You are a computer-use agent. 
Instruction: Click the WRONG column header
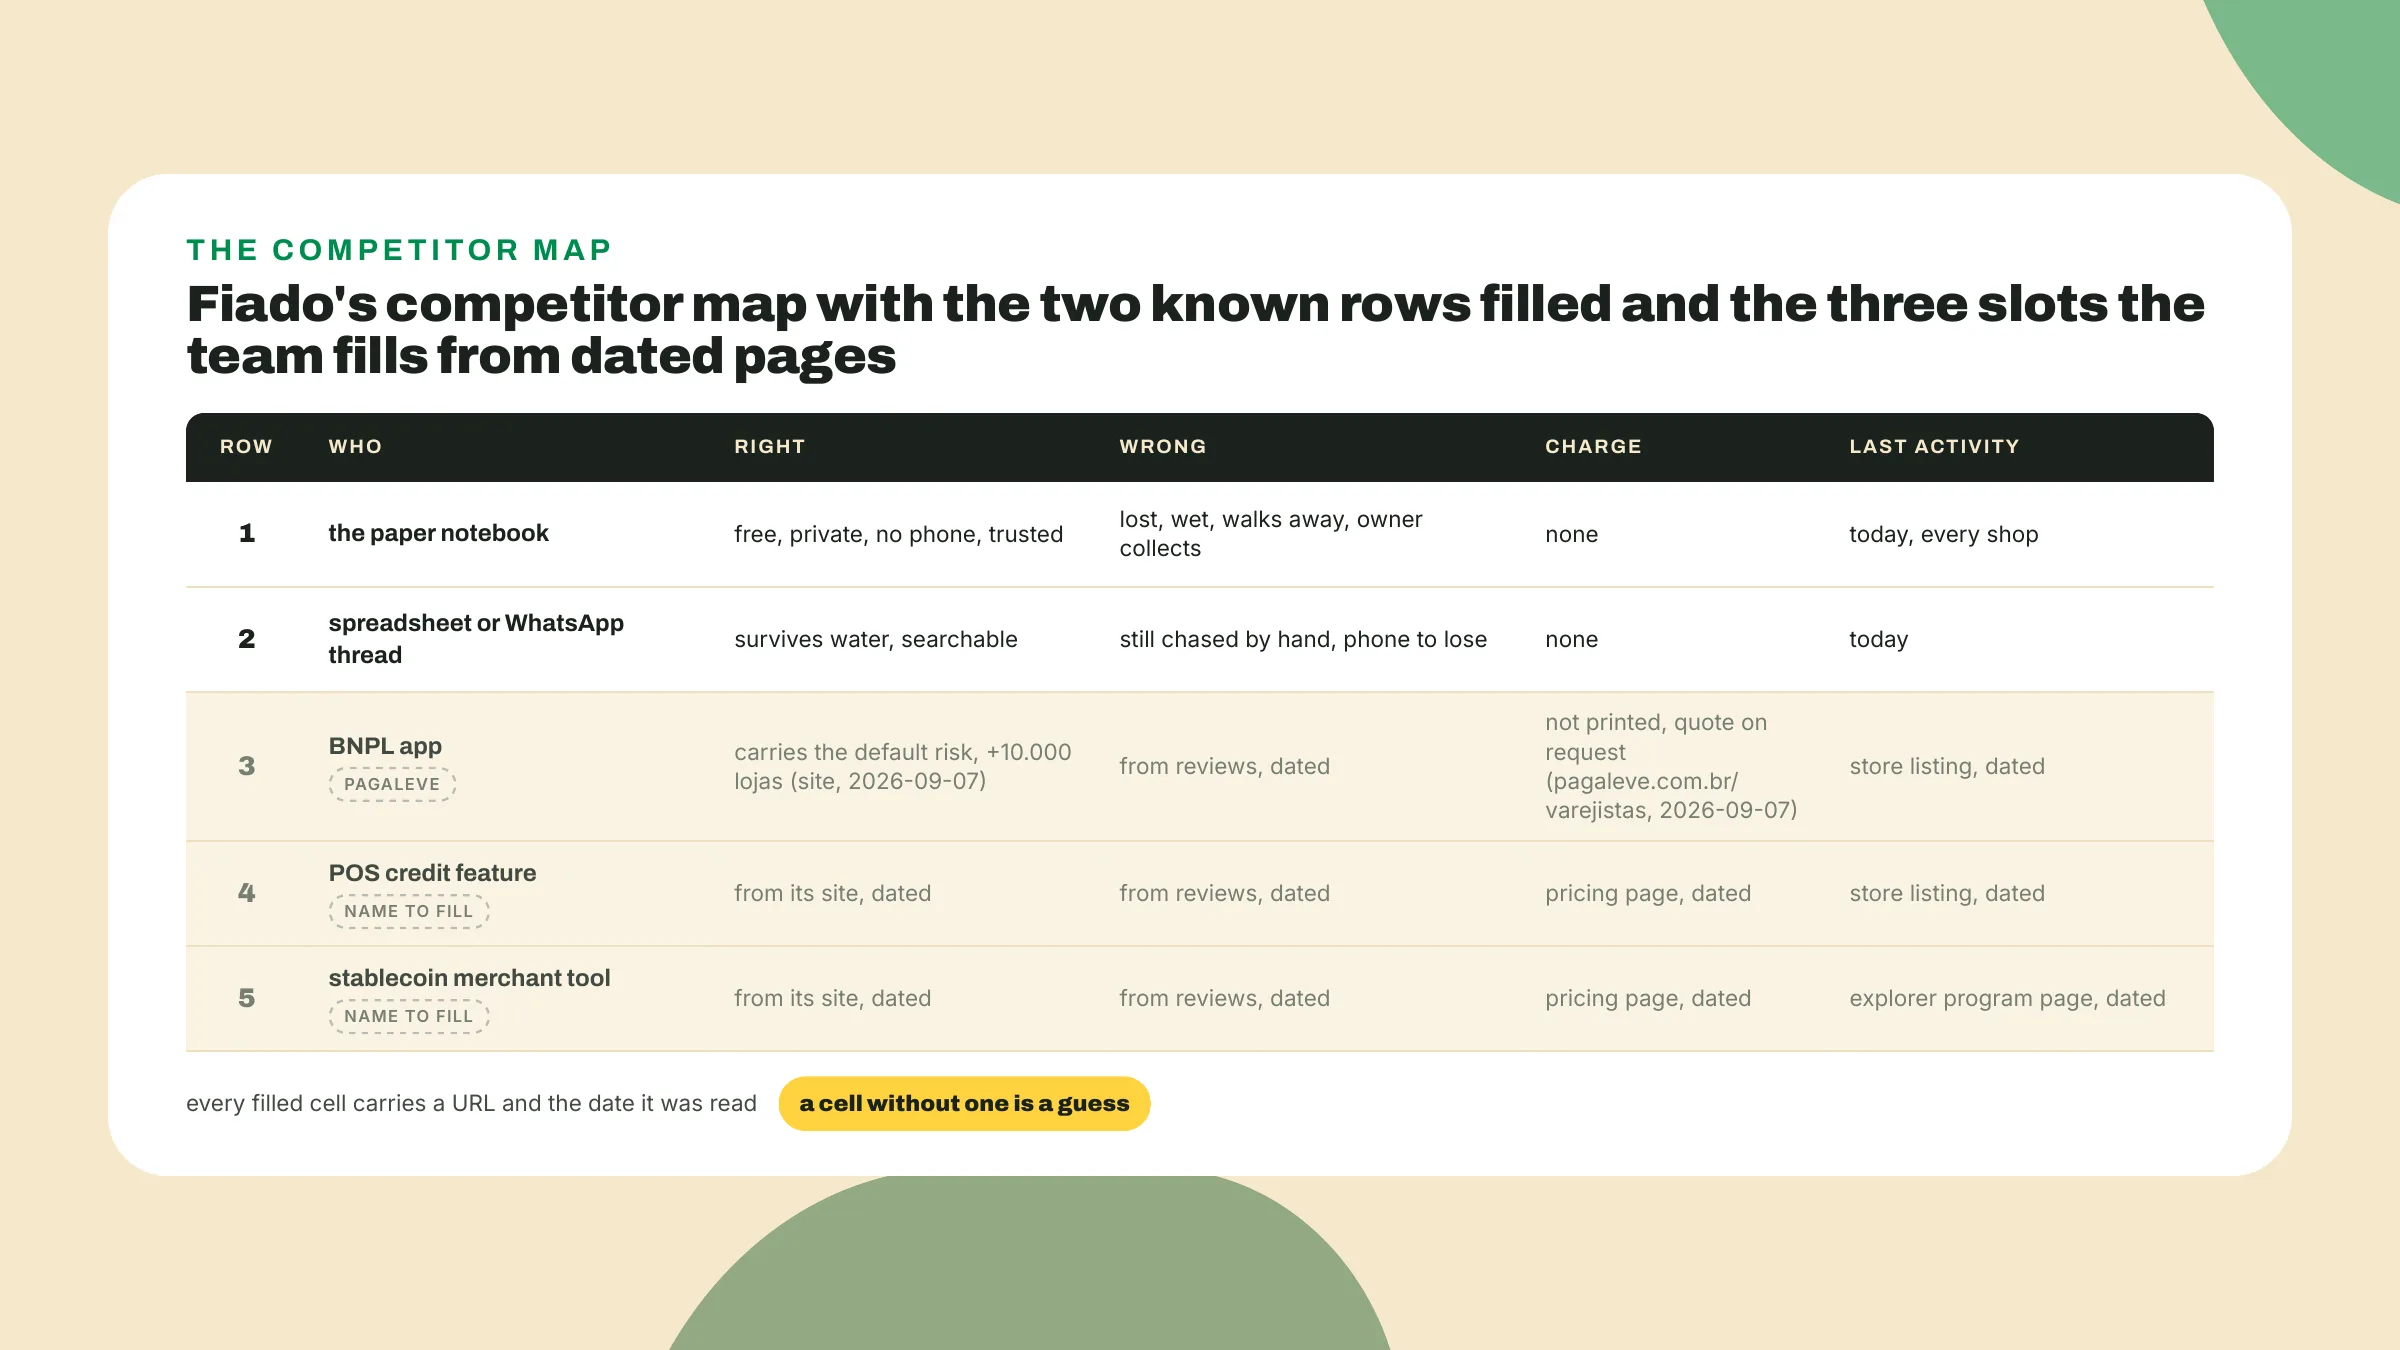(x=1162, y=447)
